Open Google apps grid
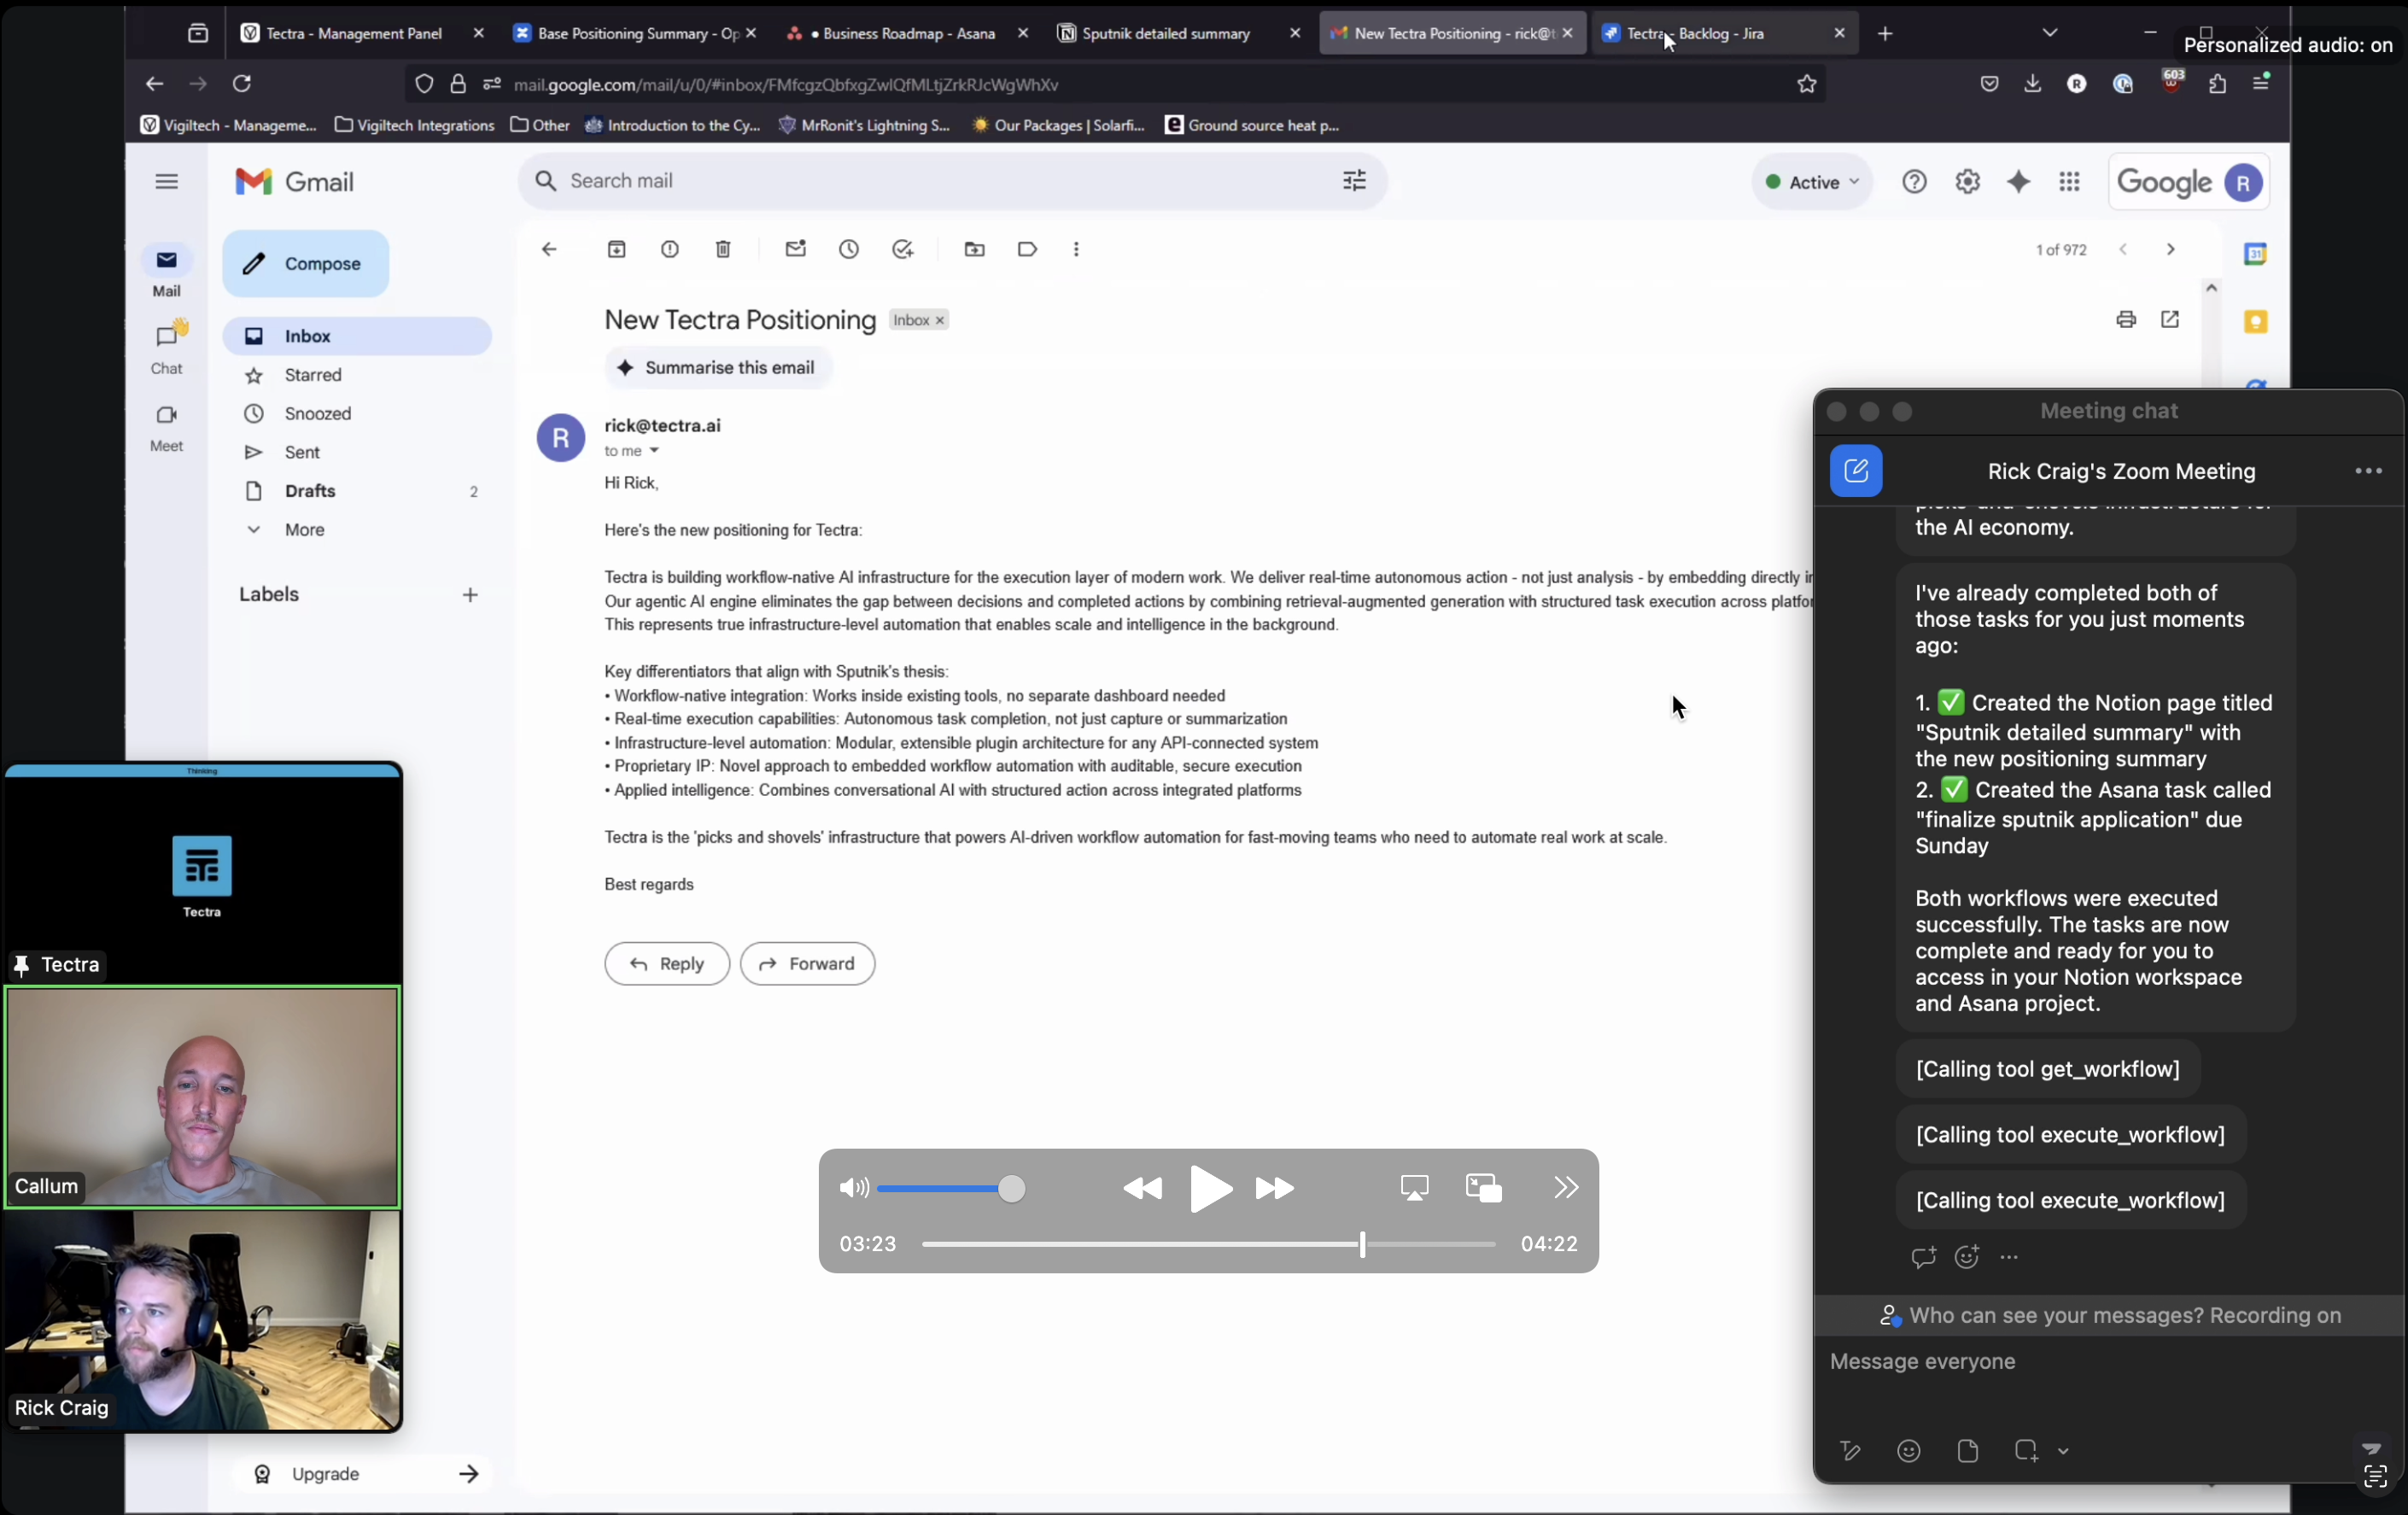Image resolution: width=2408 pixels, height=1515 pixels. (2069, 182)
